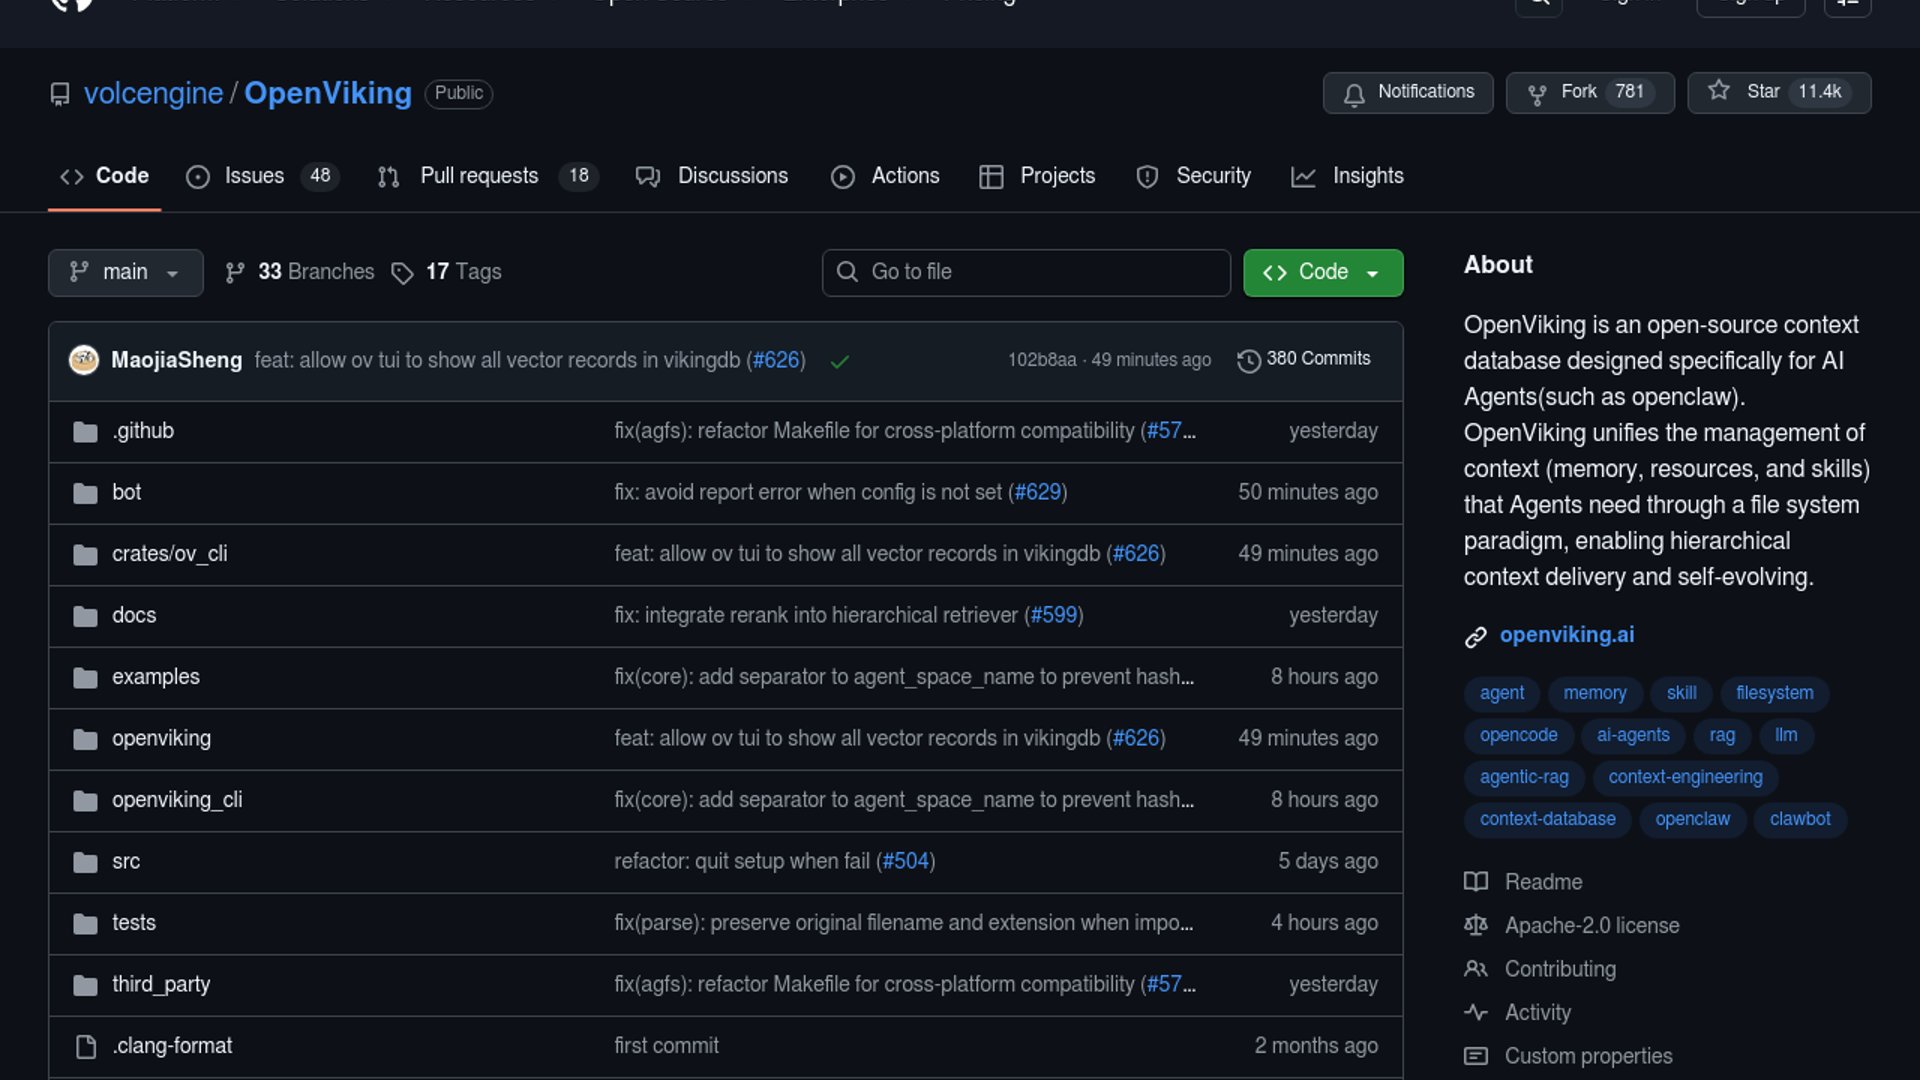Screen dimensions: 1920x1080
Task: Open the Activity pulse link
Action: coord(1537,1012)
